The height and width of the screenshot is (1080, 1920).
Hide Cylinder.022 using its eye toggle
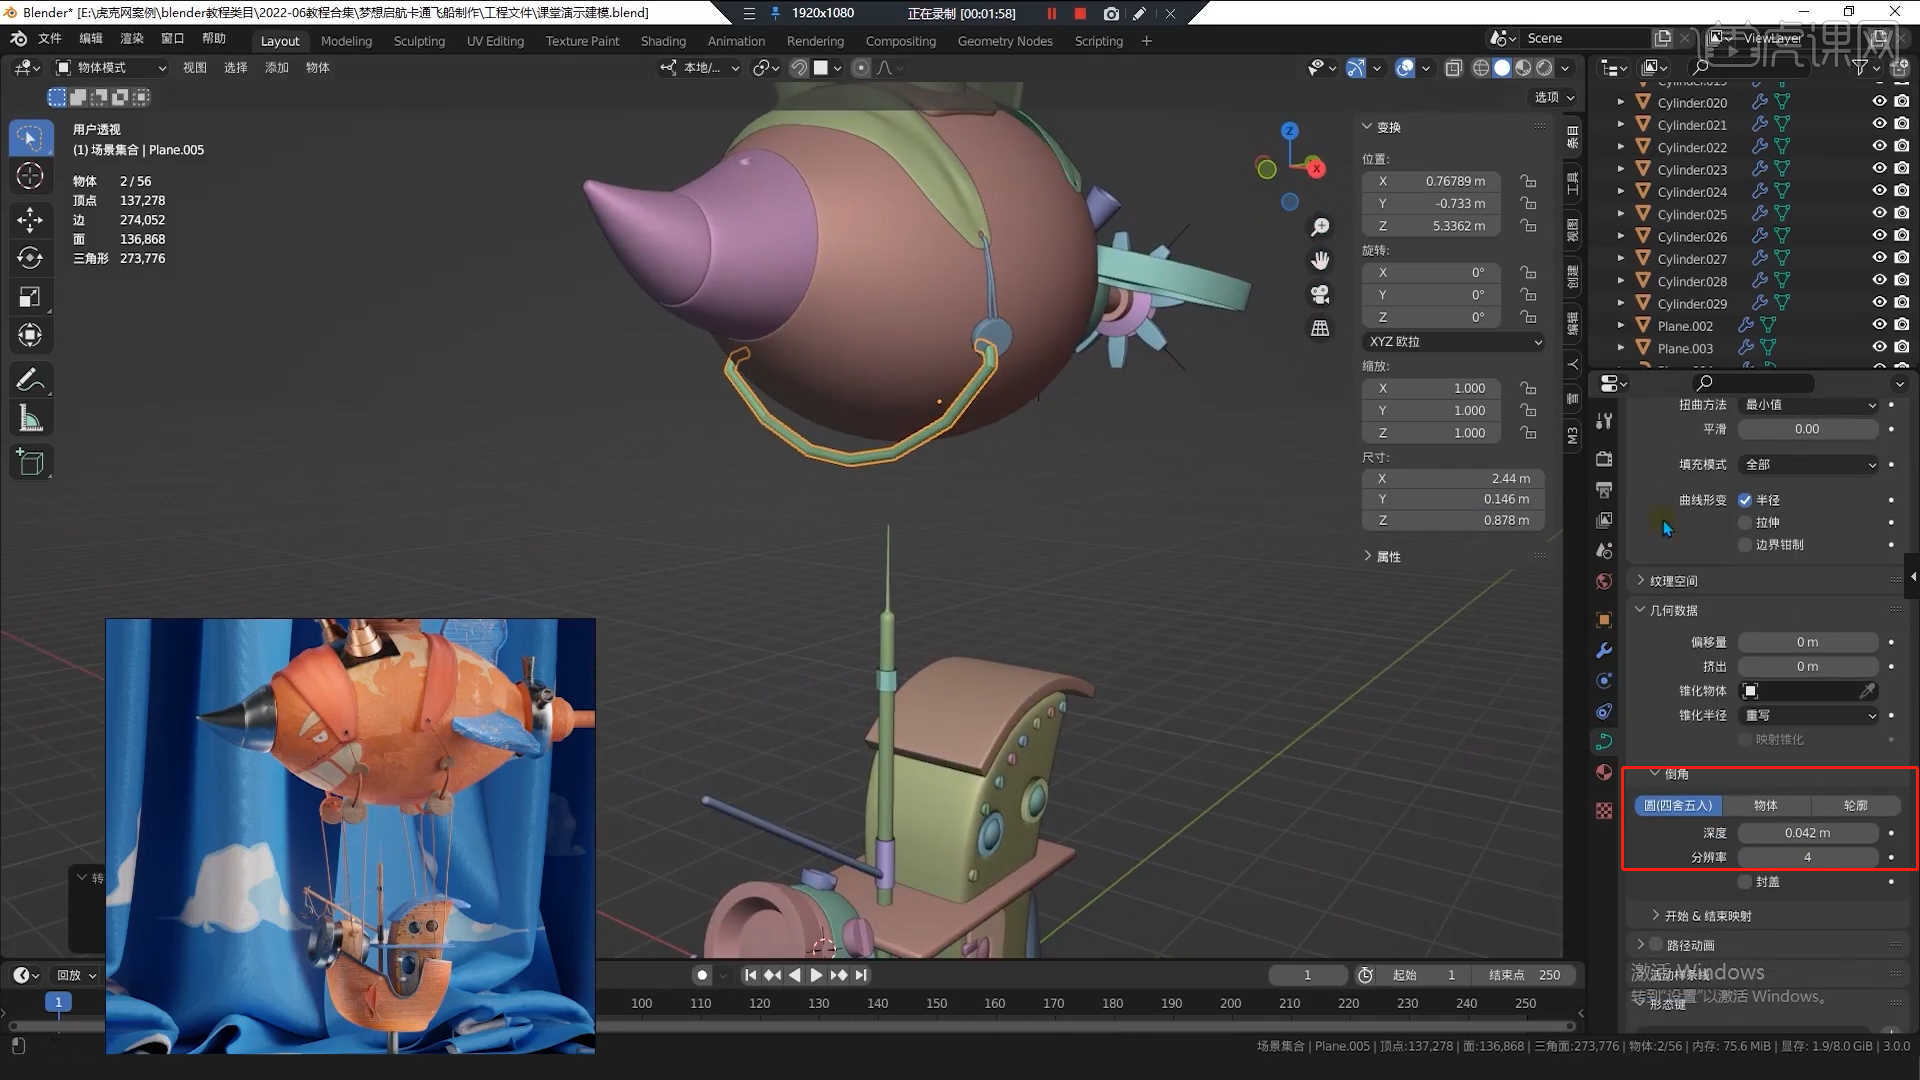click(1878, 146)
